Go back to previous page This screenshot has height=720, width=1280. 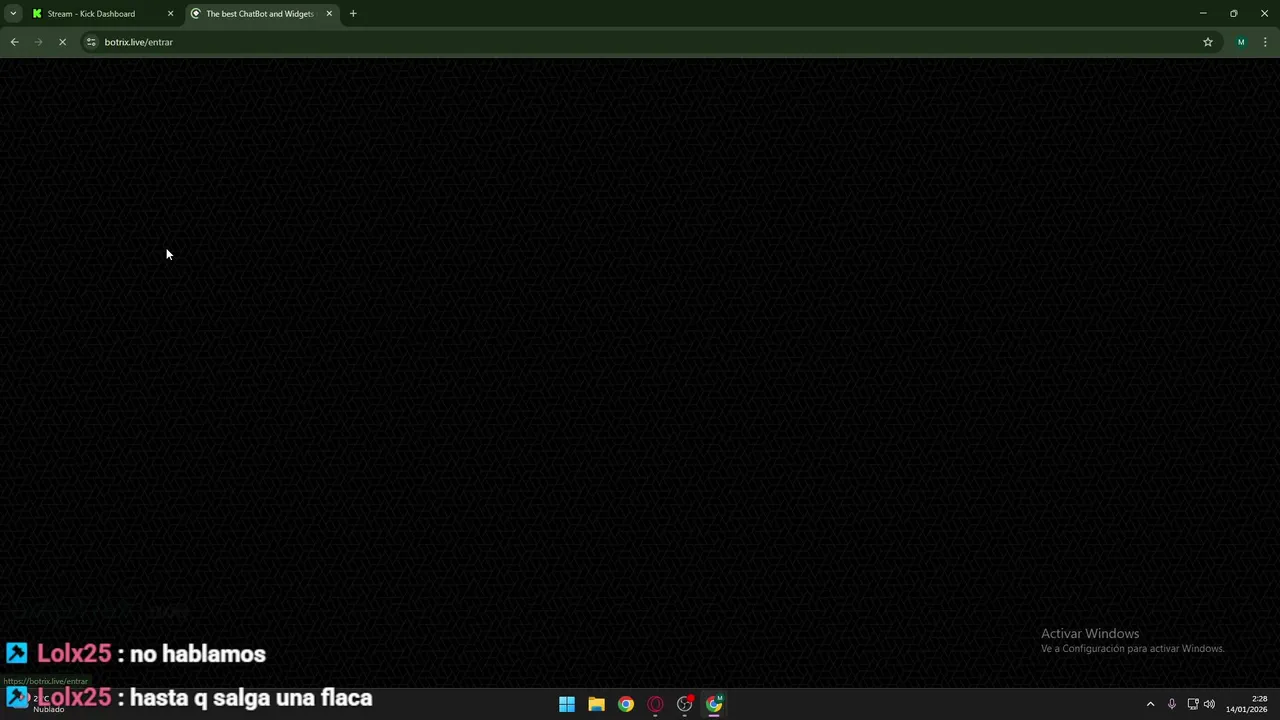(14, 42)
